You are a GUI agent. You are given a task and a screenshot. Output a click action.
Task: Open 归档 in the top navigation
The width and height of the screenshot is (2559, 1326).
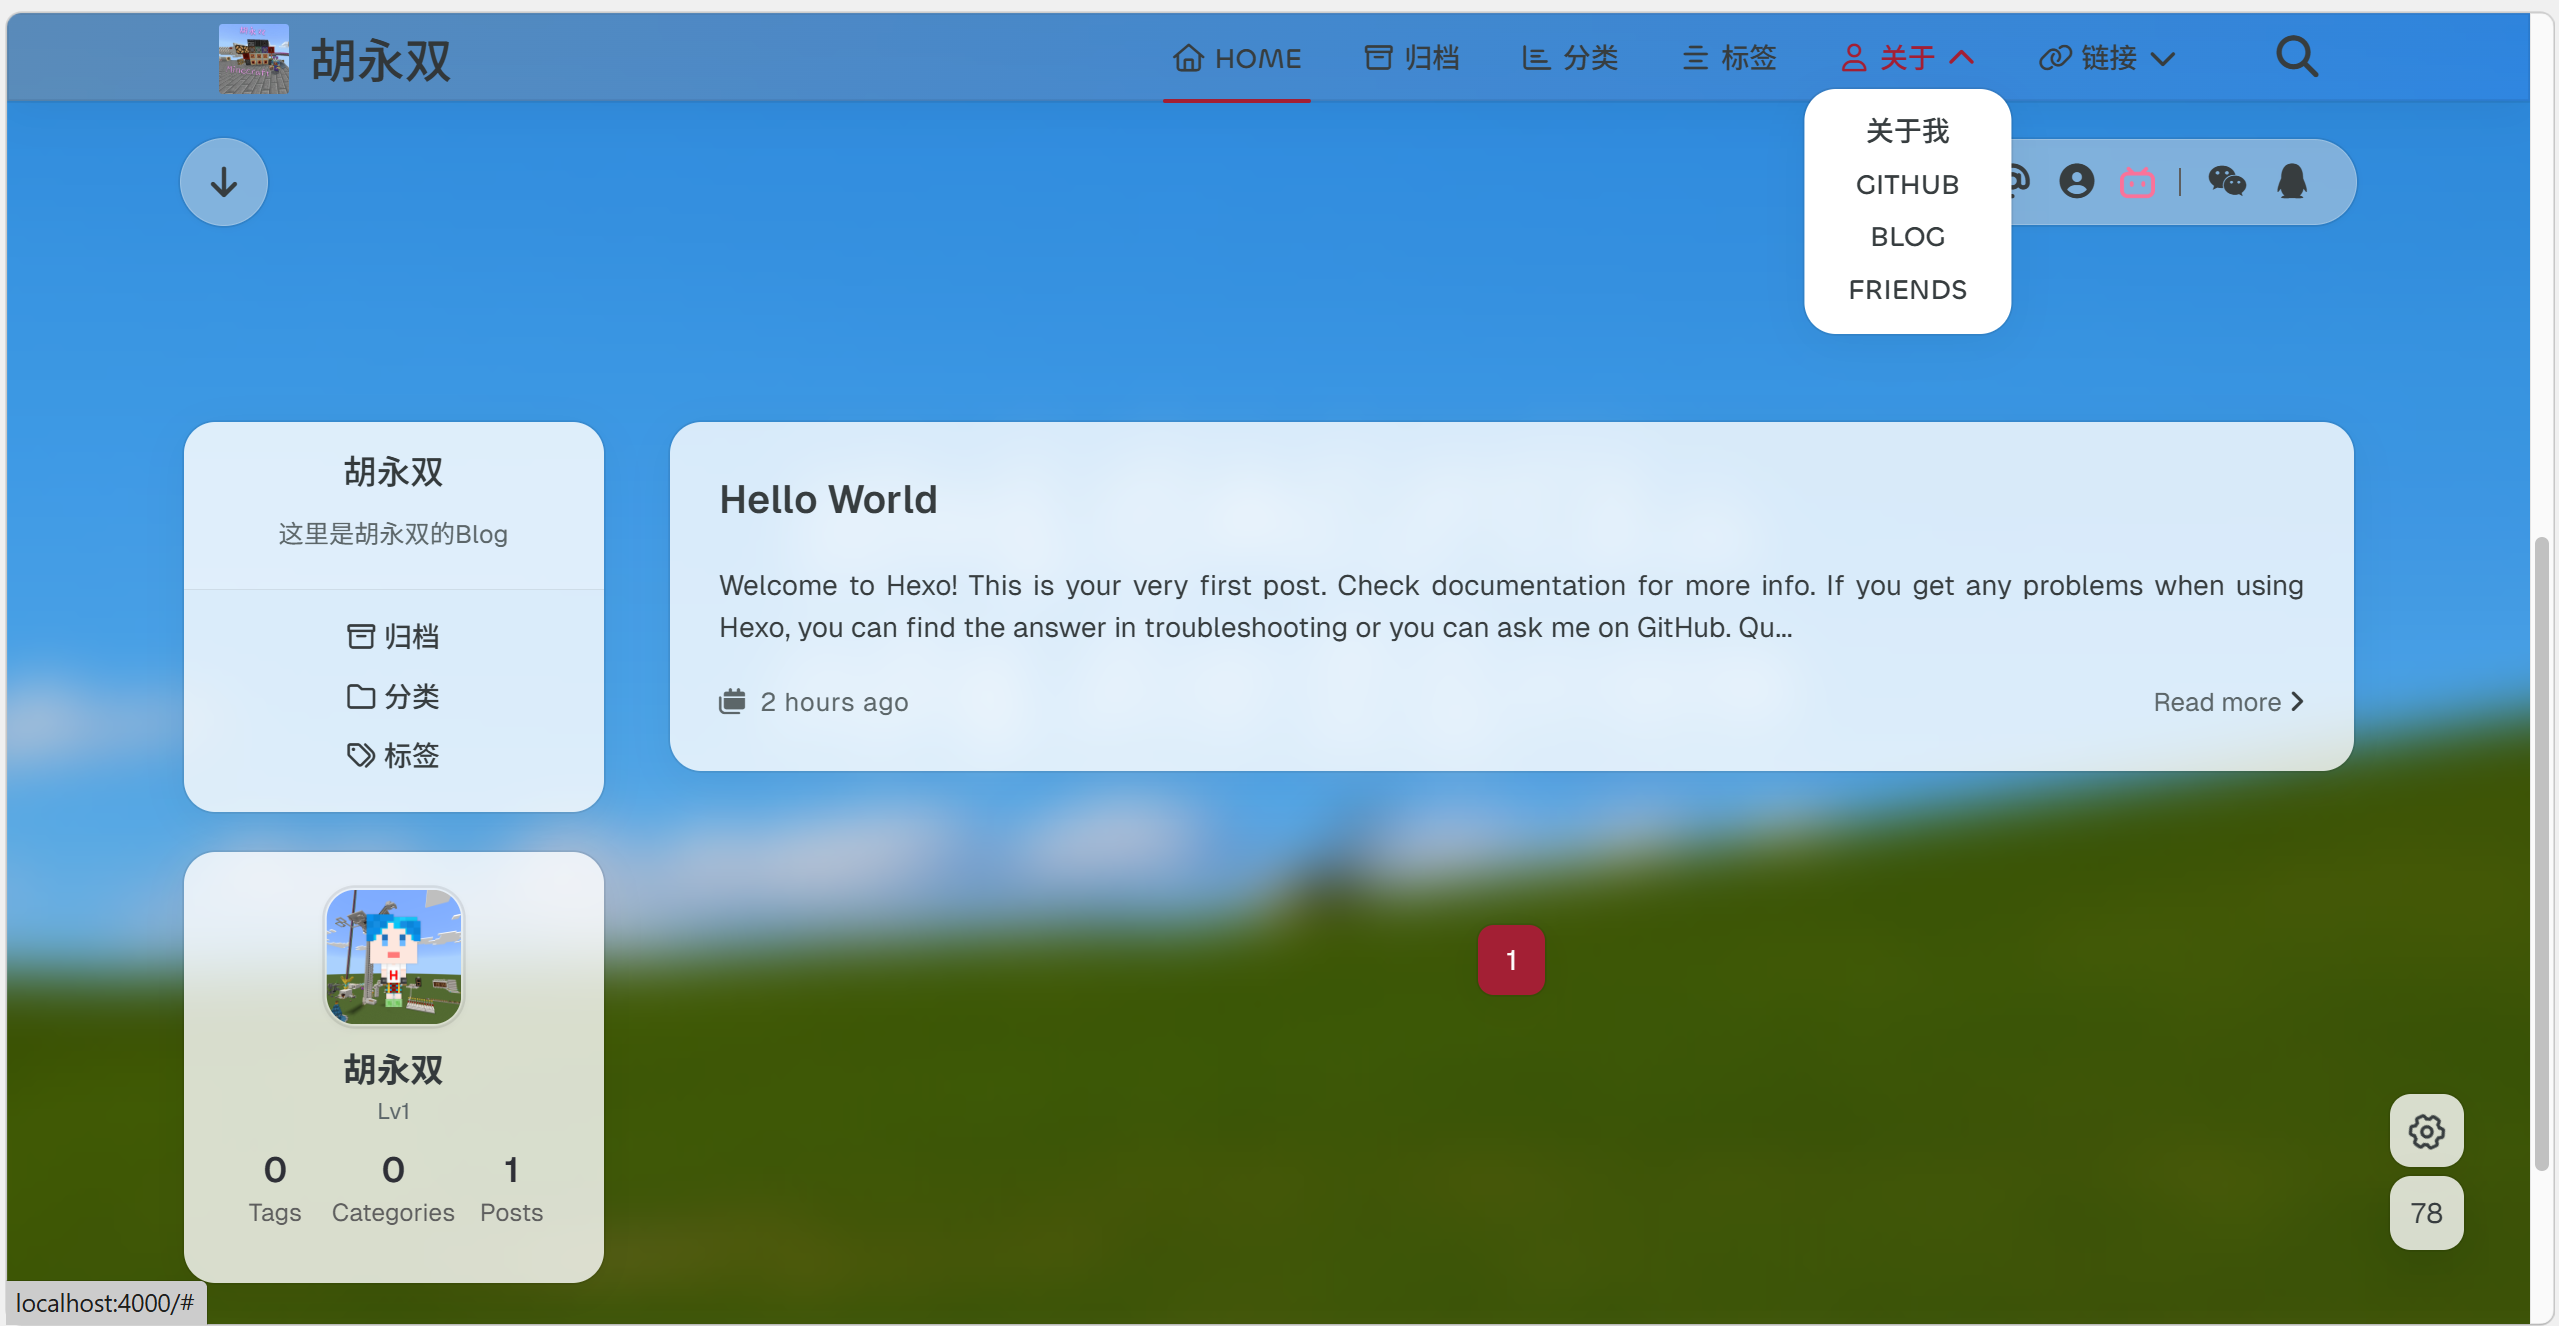tap(1412, 58)
